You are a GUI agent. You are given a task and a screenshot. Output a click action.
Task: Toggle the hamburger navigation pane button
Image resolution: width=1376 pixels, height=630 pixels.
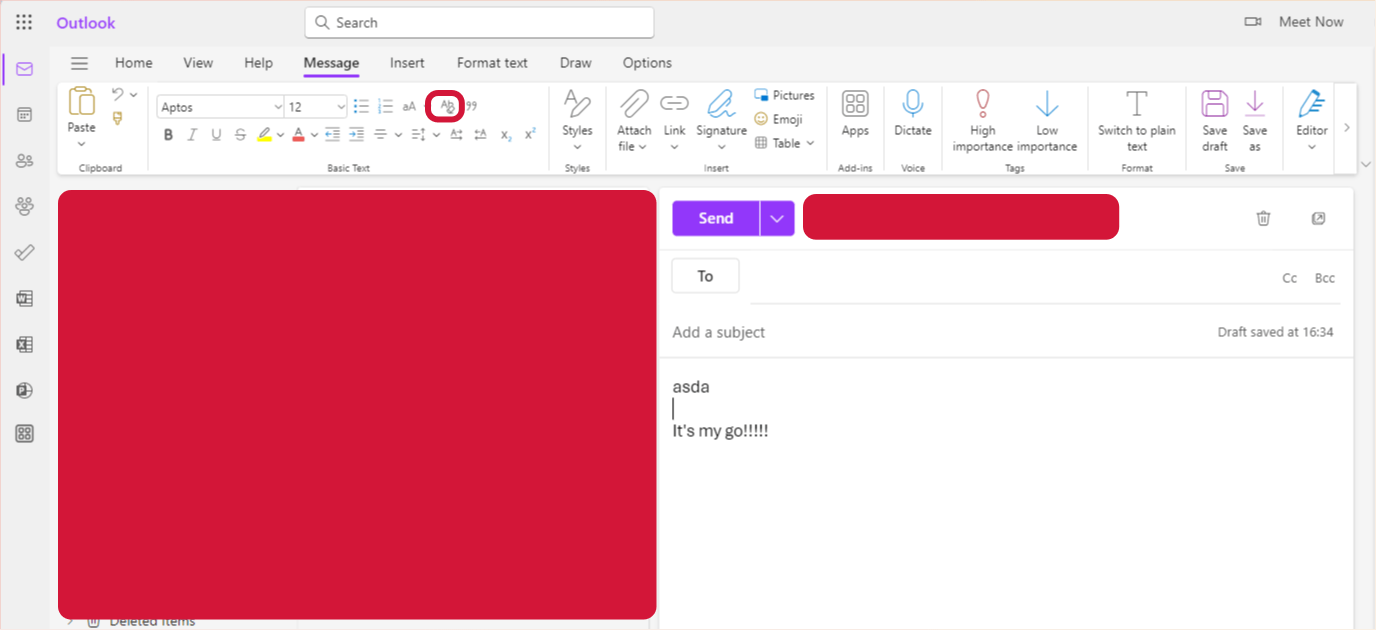point(79,63)
